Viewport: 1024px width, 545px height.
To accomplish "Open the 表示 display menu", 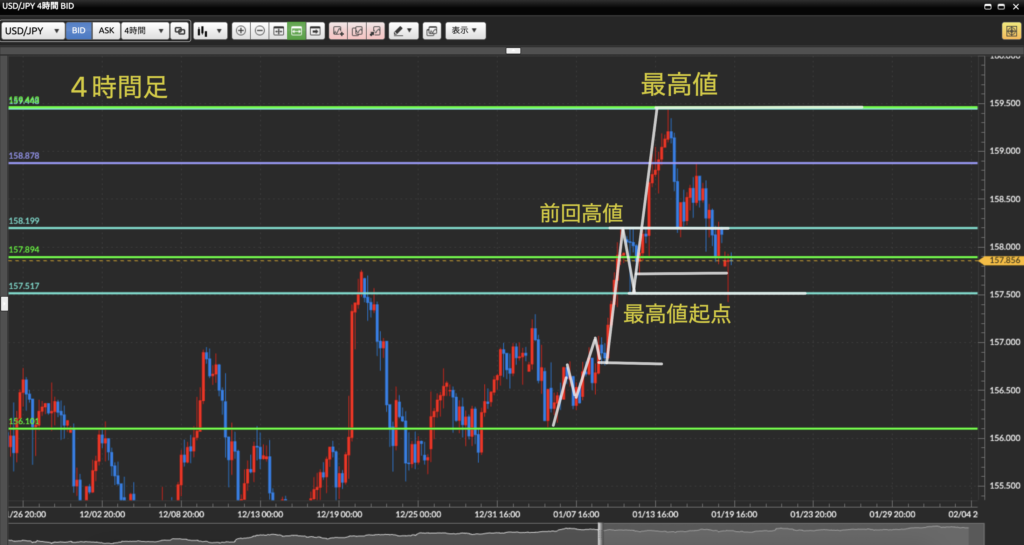I will [465, 31].
